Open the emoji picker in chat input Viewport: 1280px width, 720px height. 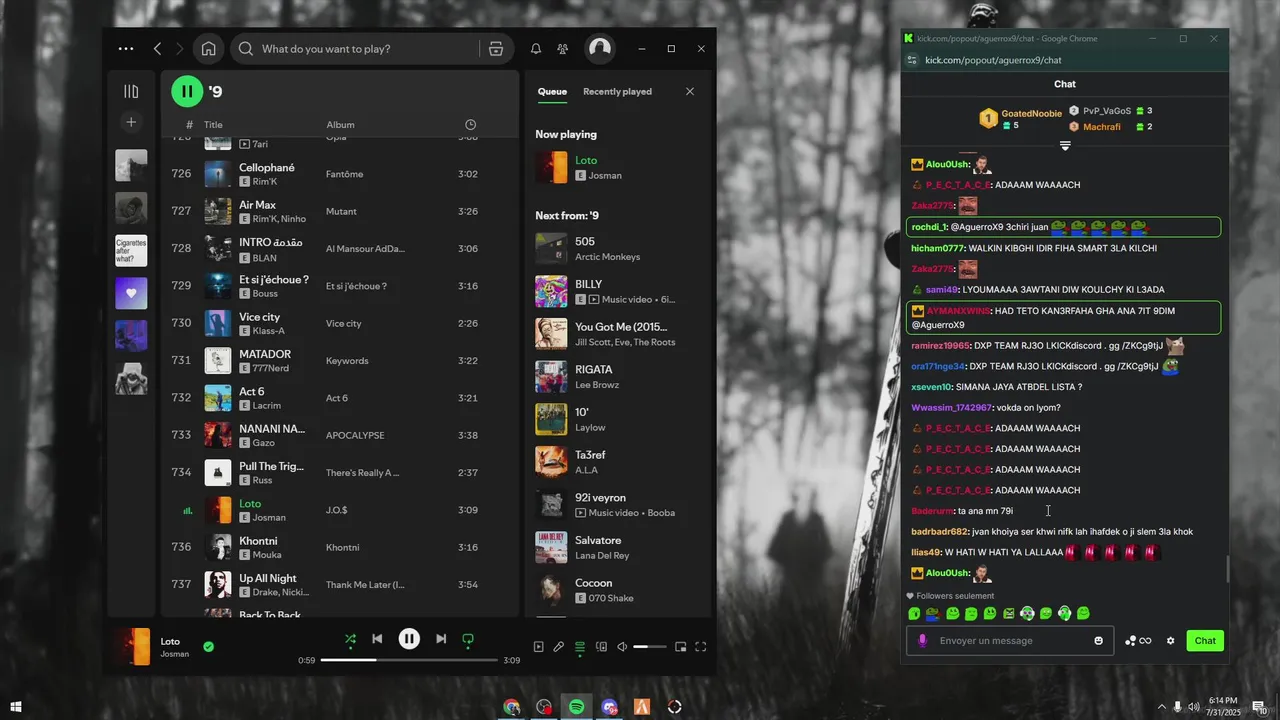pyautogui.click(x=1099, y=641)
